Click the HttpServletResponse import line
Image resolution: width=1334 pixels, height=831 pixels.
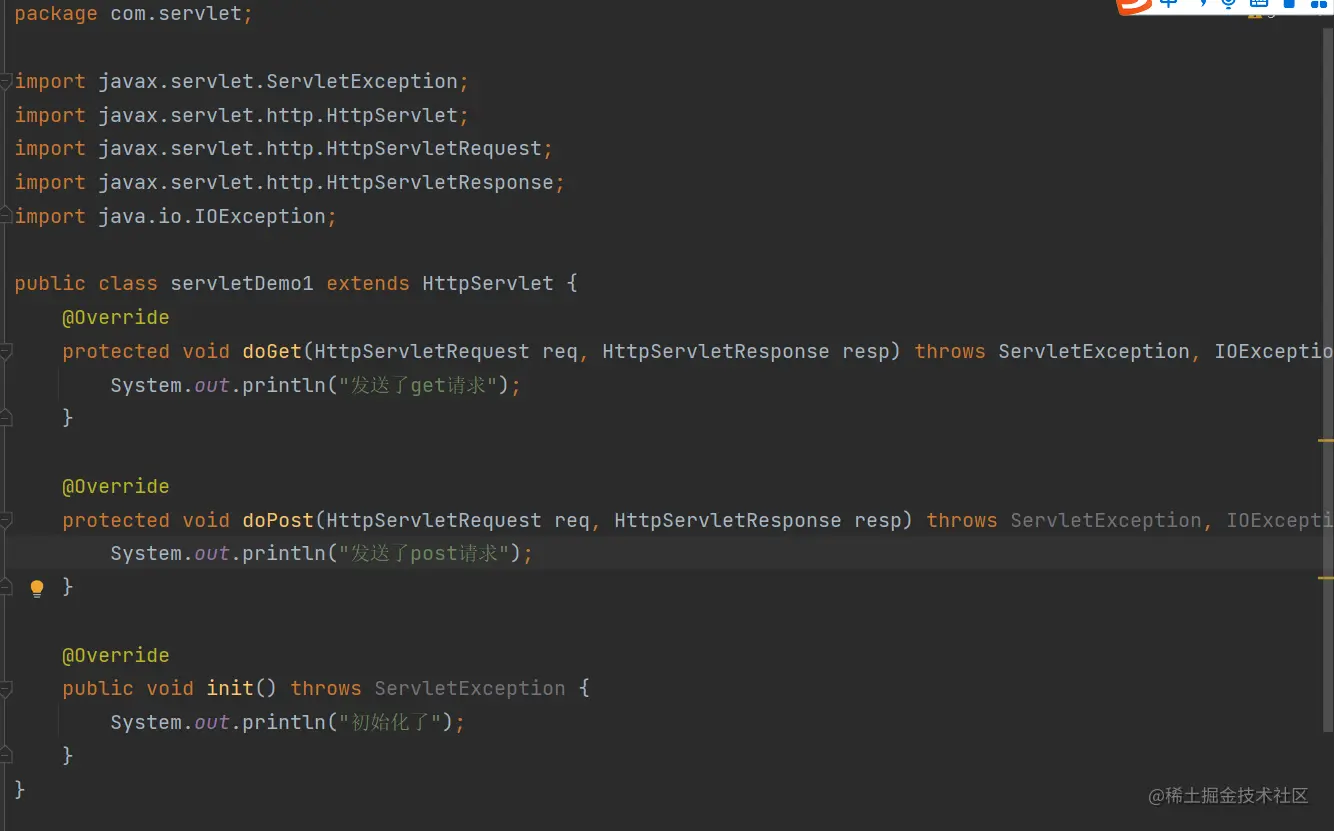pos(290,182)
